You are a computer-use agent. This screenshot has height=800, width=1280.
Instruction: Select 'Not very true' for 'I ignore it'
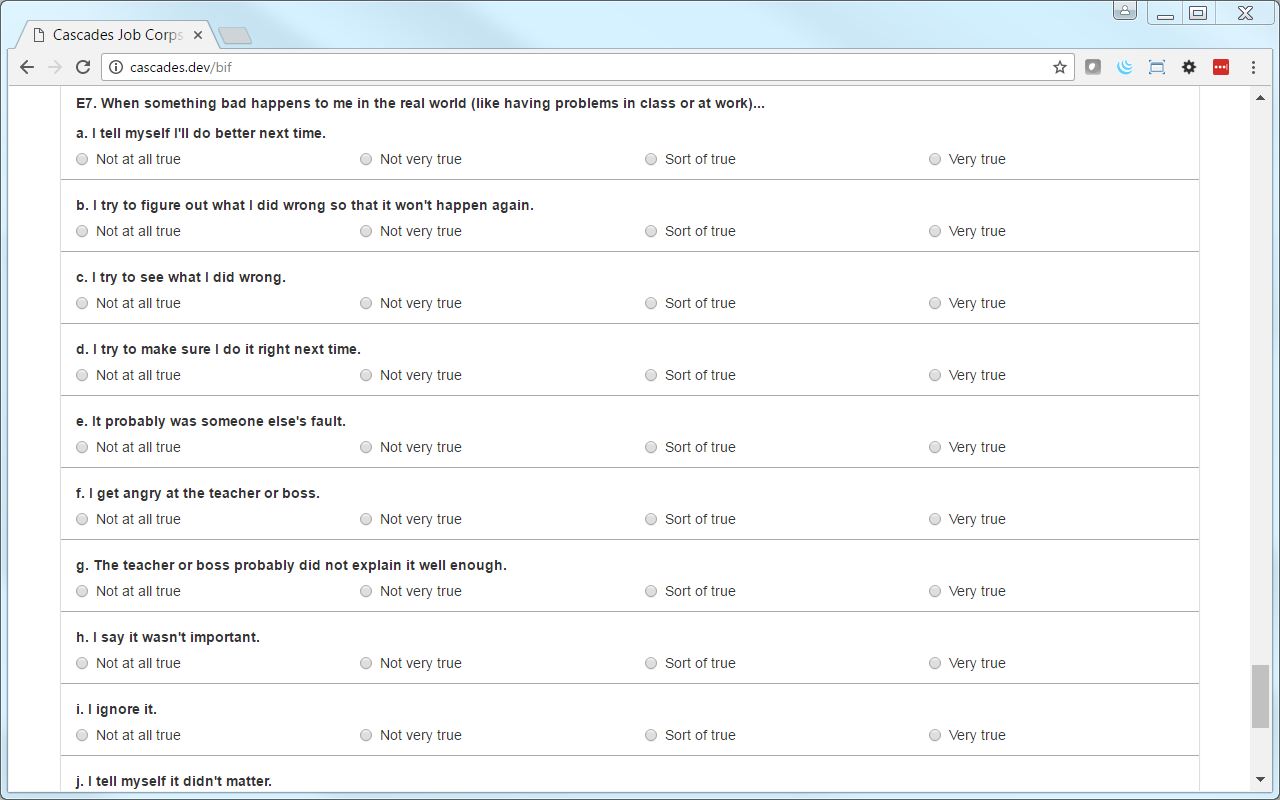click(366, 735)
